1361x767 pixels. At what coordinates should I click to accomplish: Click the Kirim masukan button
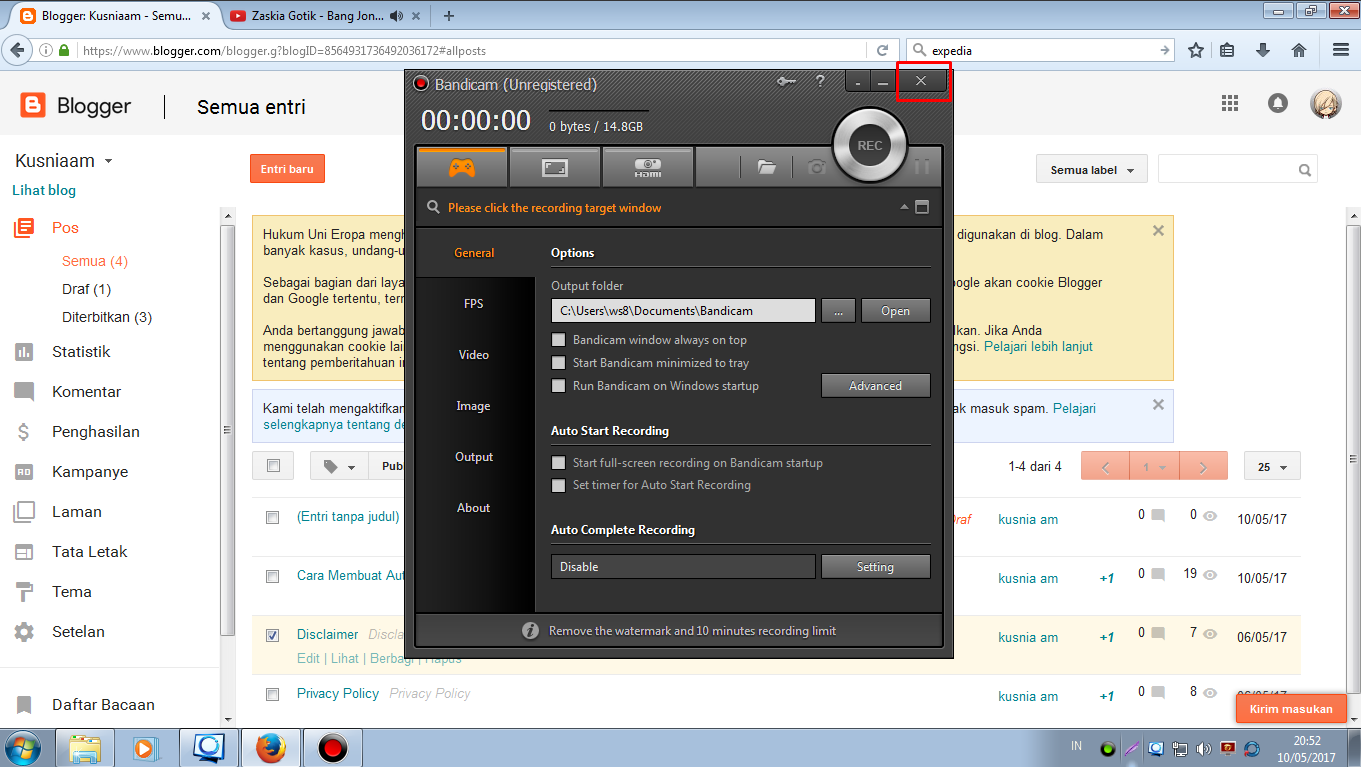1291,709
